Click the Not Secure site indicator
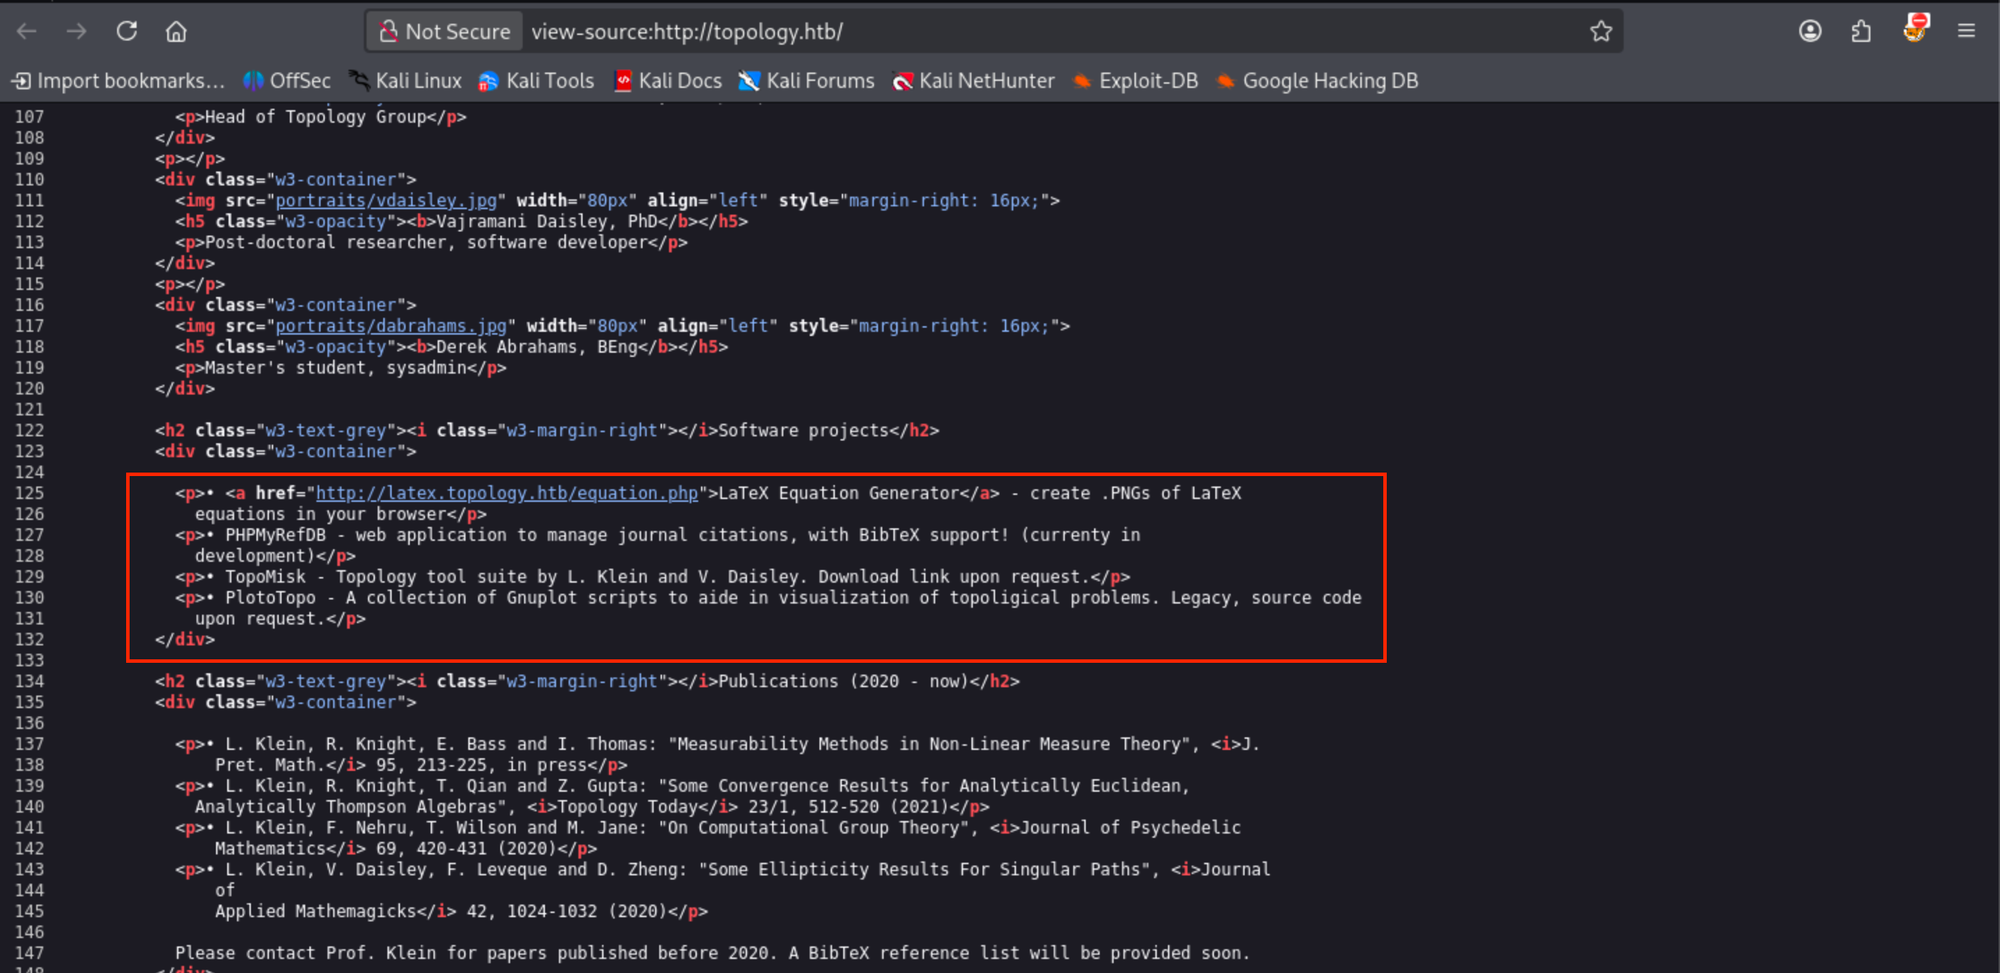Viewport: 2000px width, 973px height. [x=445, y=32]
